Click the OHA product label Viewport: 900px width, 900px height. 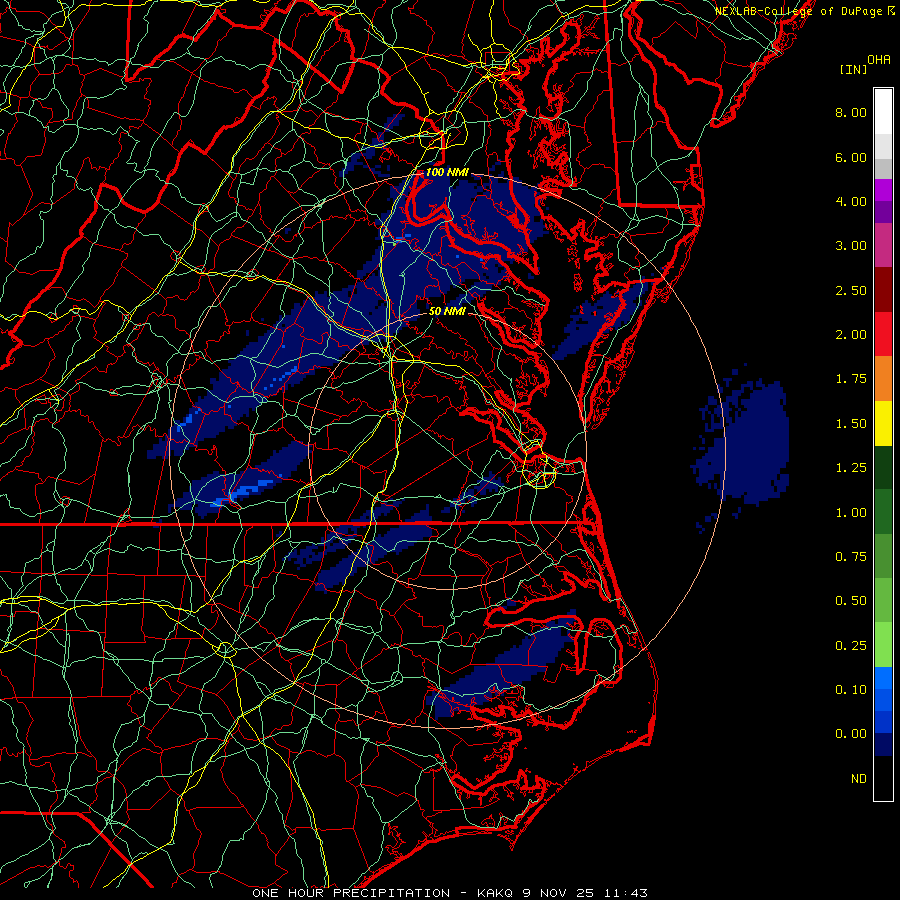(879, 60)
